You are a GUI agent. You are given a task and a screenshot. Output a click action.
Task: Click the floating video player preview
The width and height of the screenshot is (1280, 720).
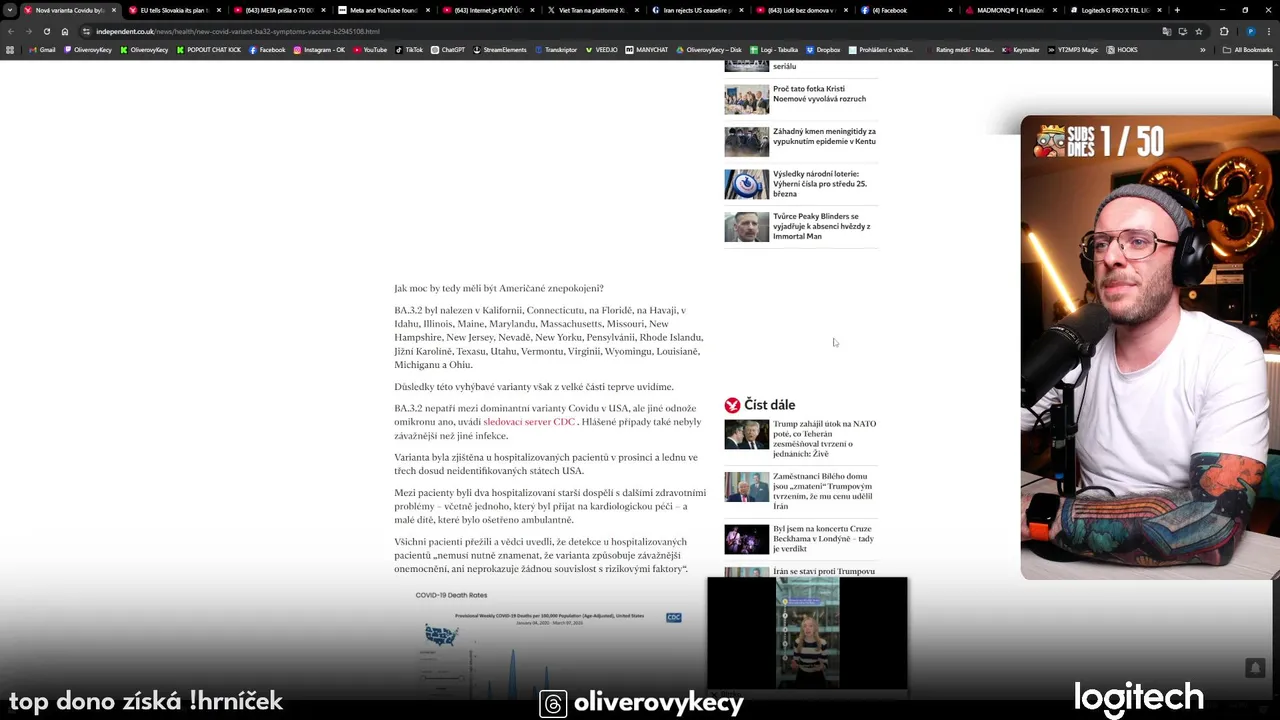[807, 634]
